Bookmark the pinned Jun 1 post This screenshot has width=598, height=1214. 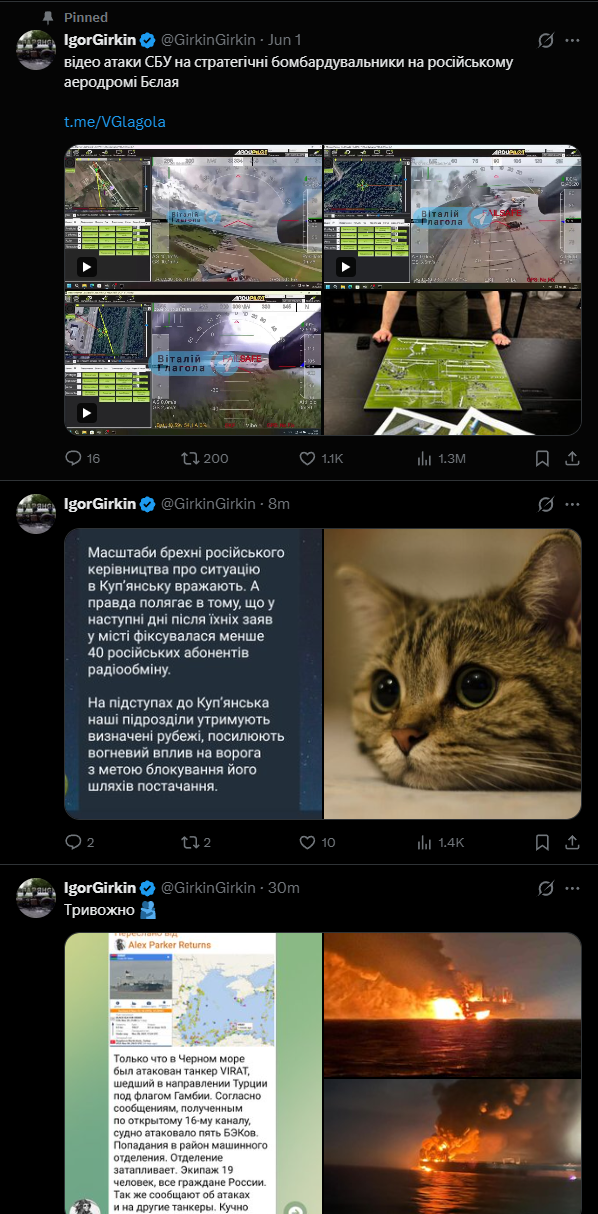click(541, 458)
